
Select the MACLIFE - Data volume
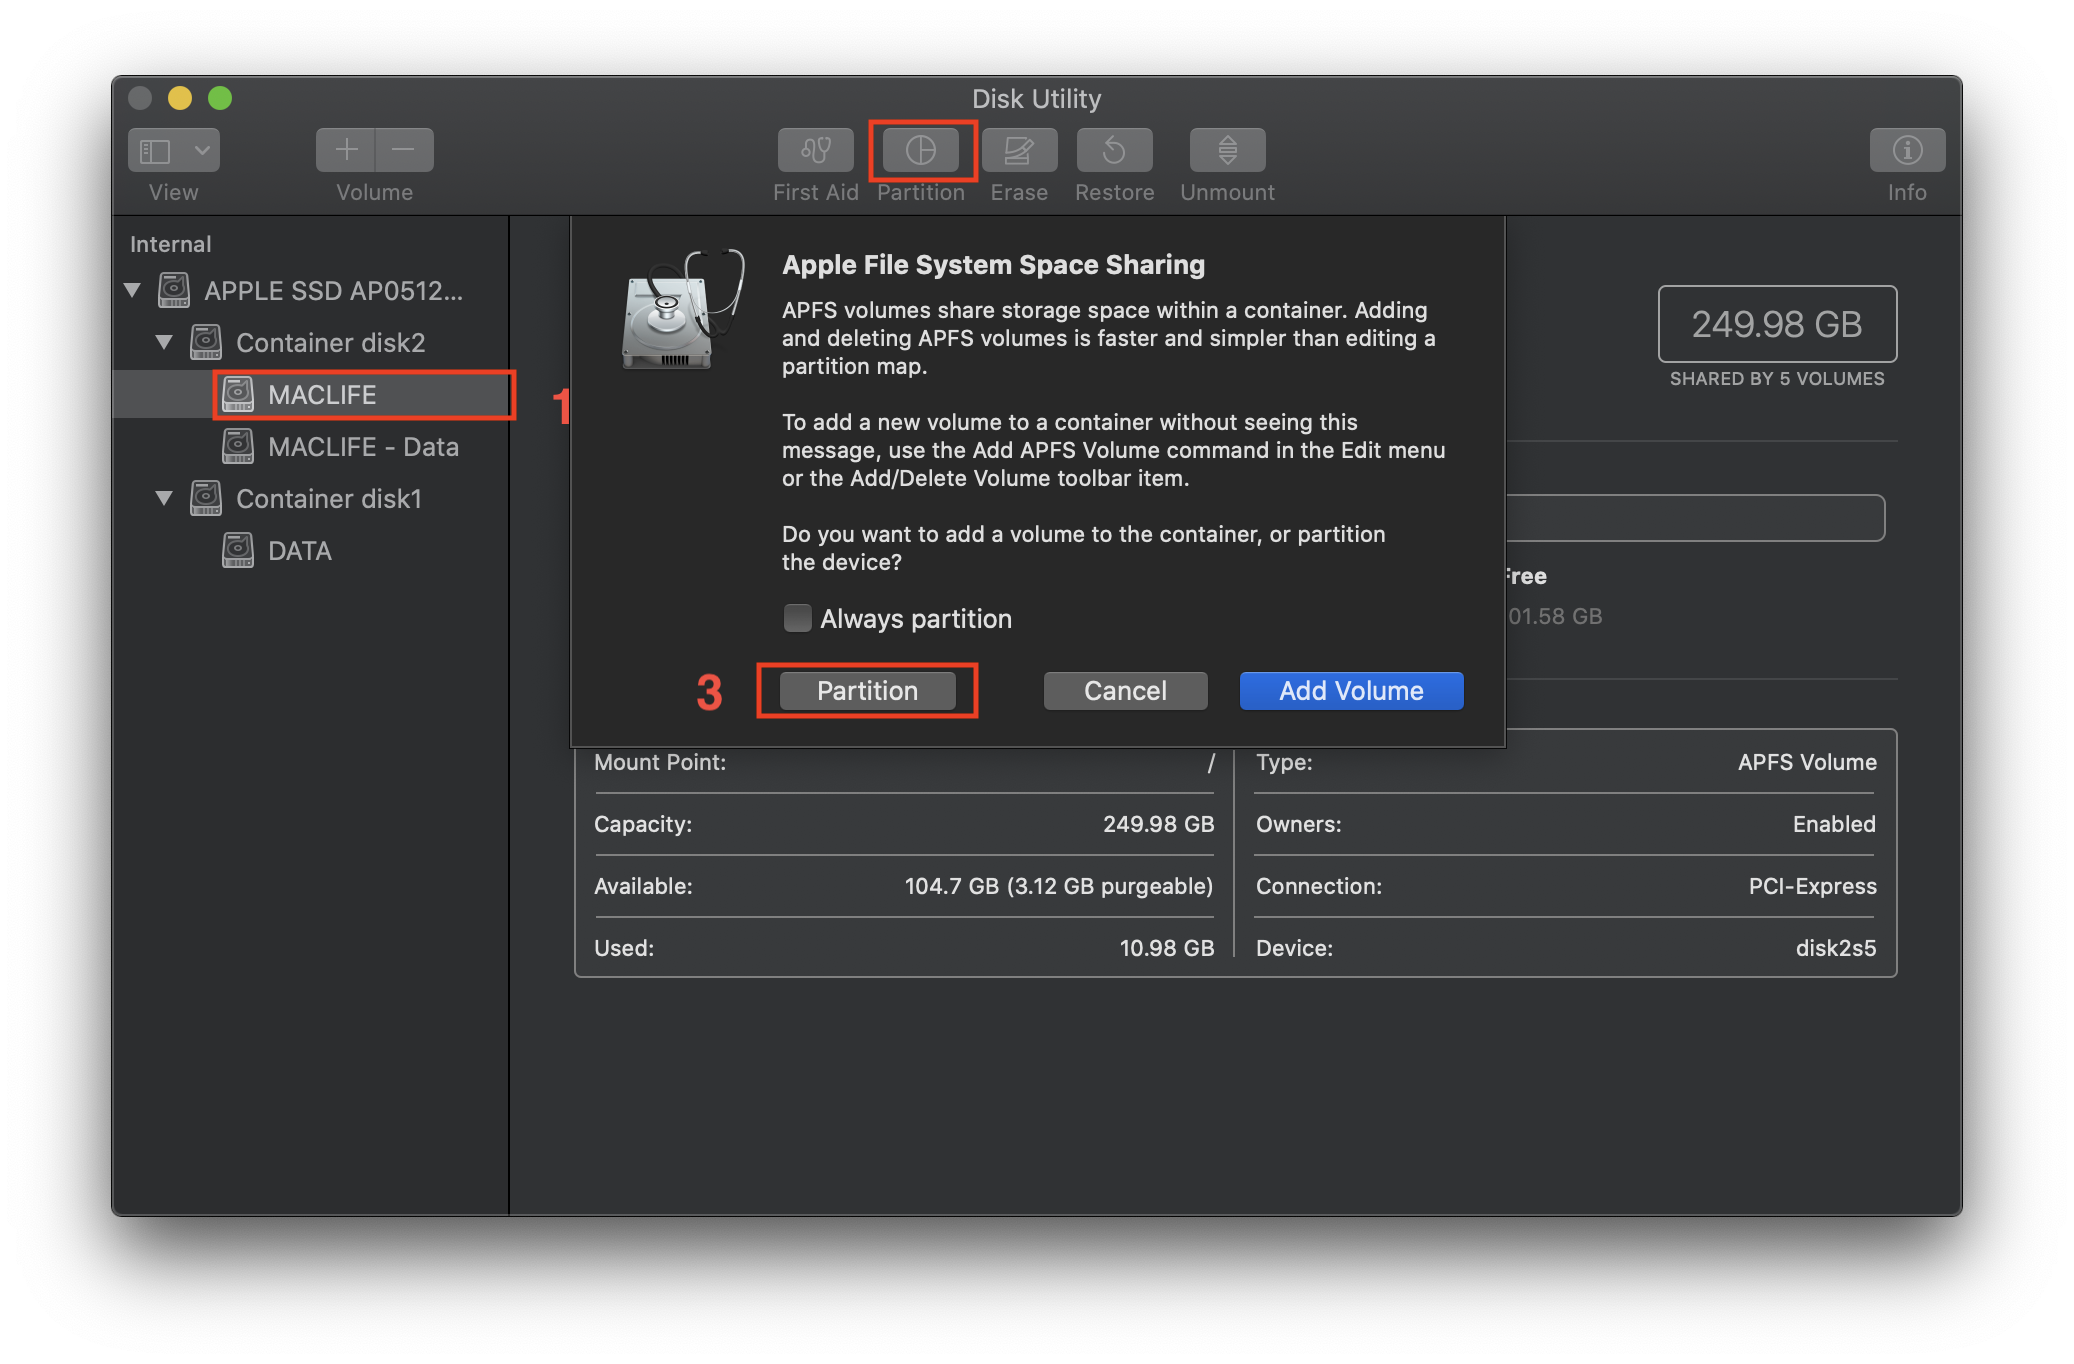pyautogui.click(x=362, y=447)
